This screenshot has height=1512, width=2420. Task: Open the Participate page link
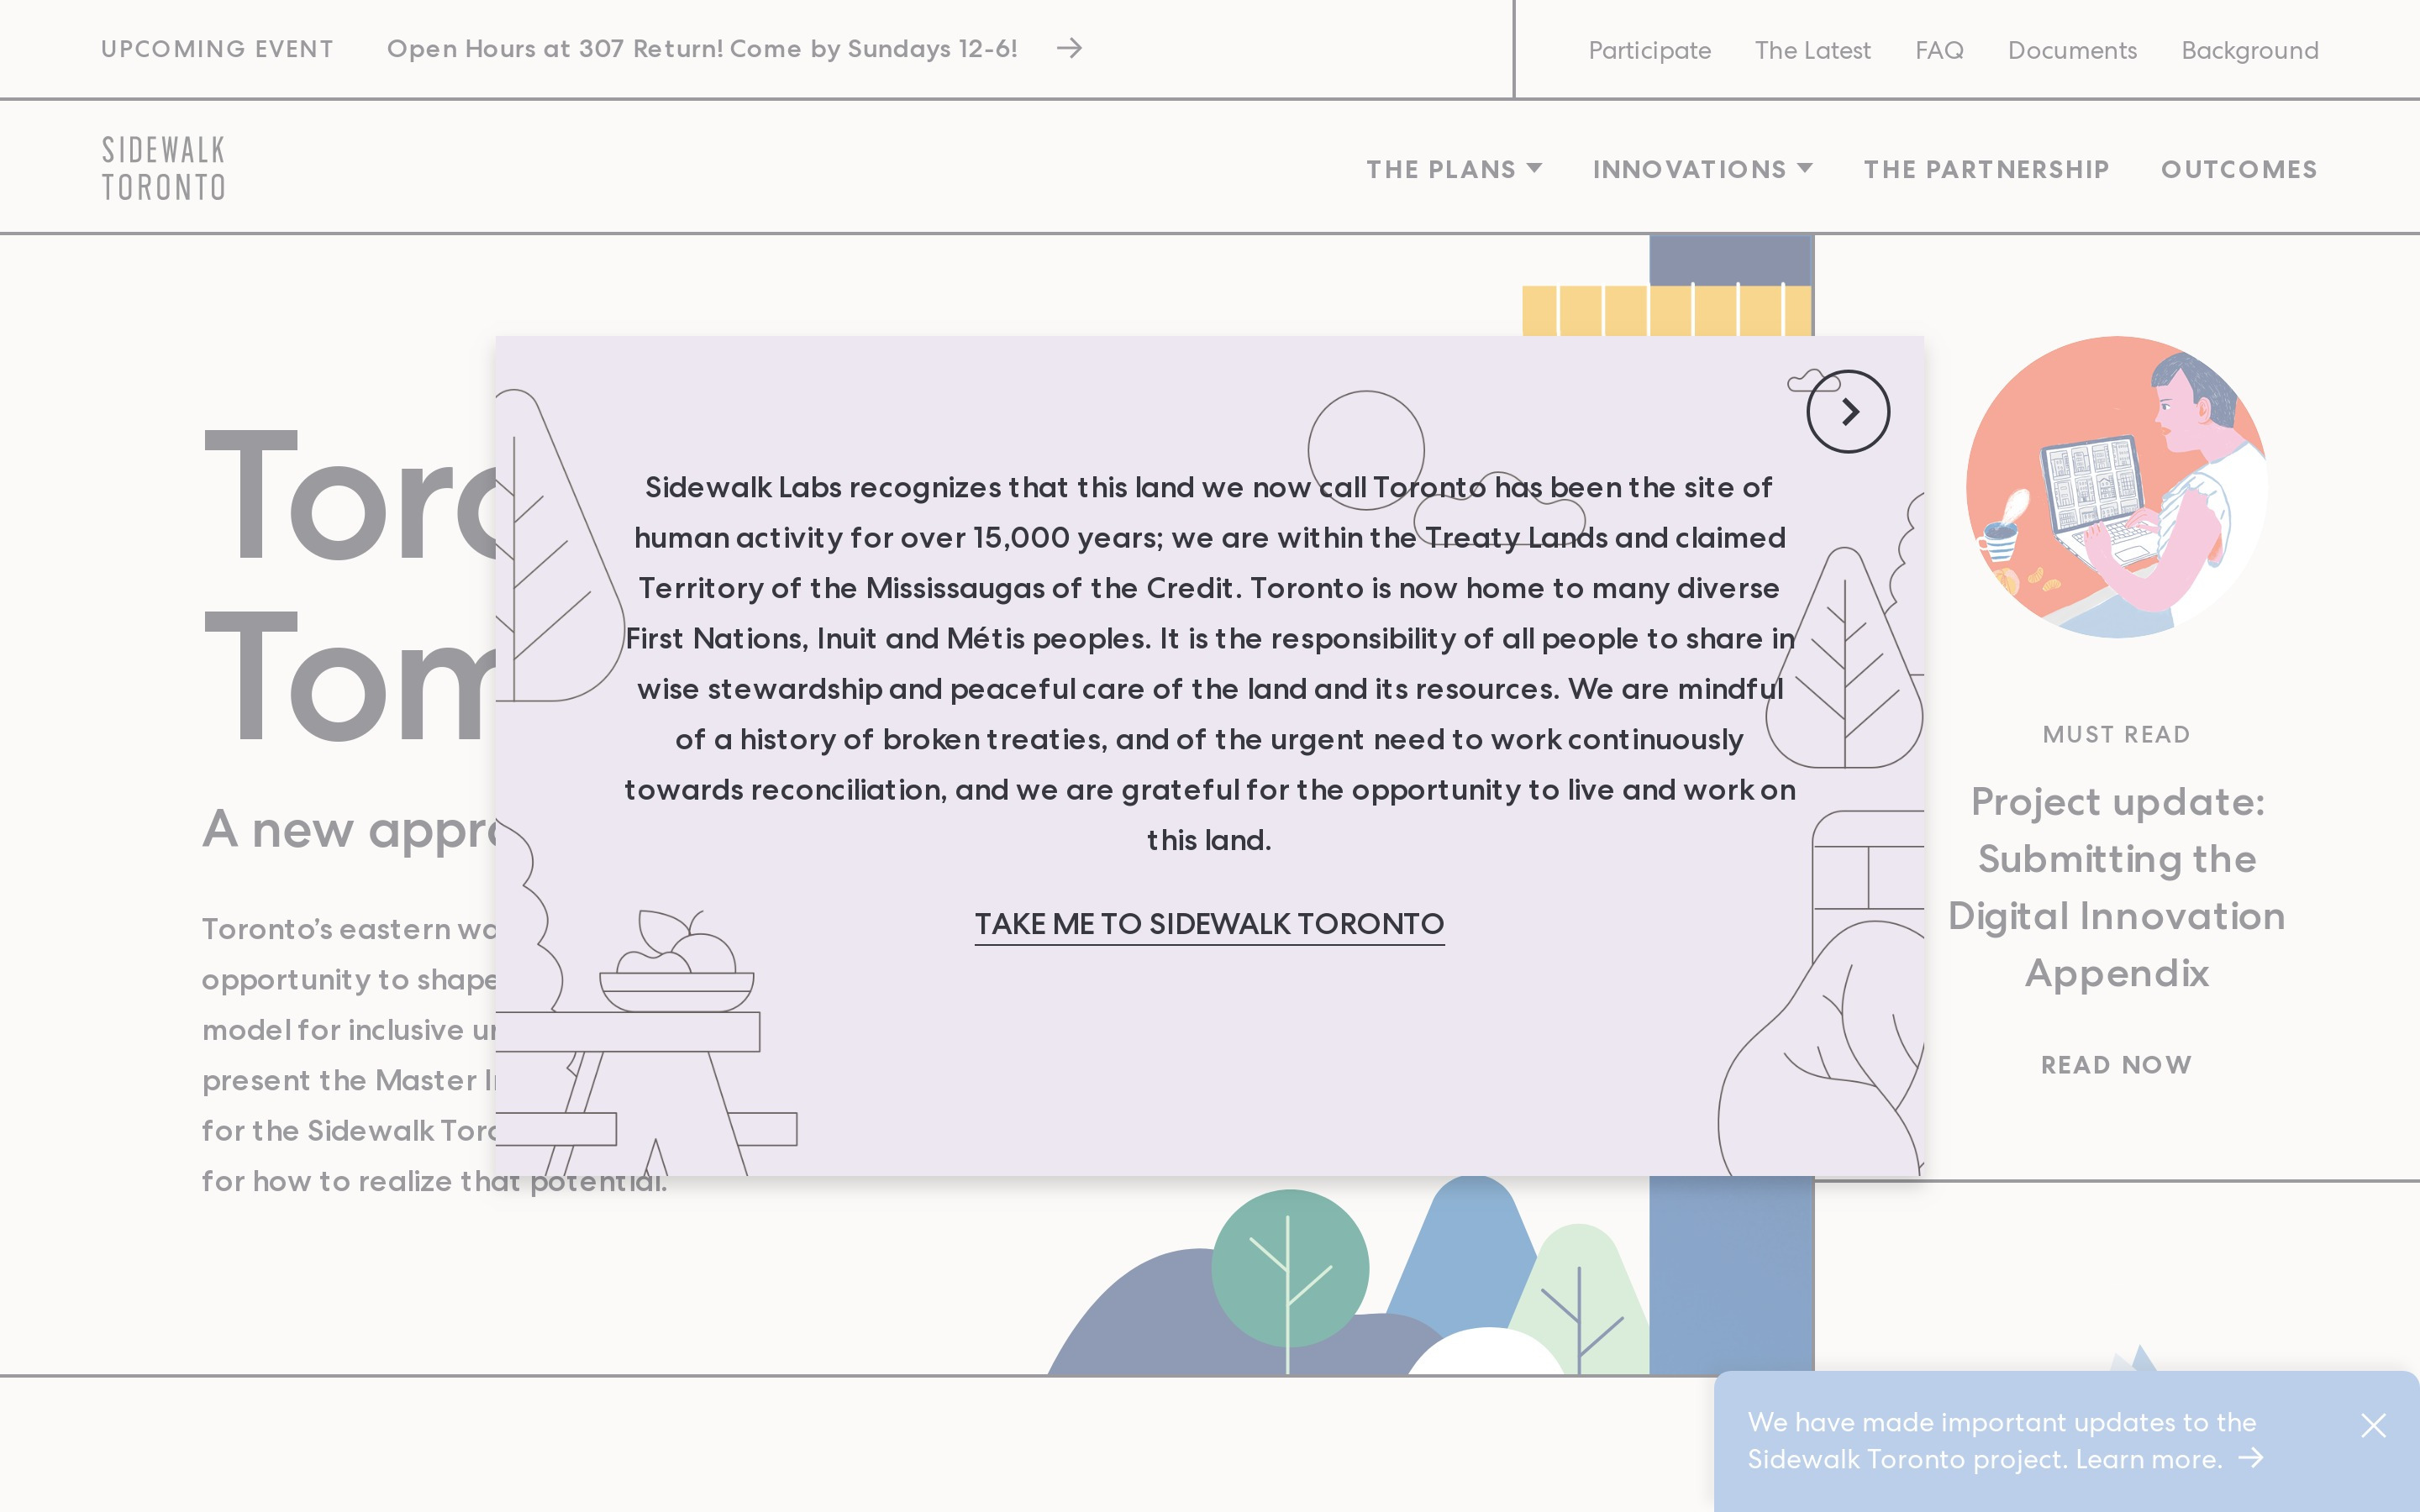[x=1649, y=50]
